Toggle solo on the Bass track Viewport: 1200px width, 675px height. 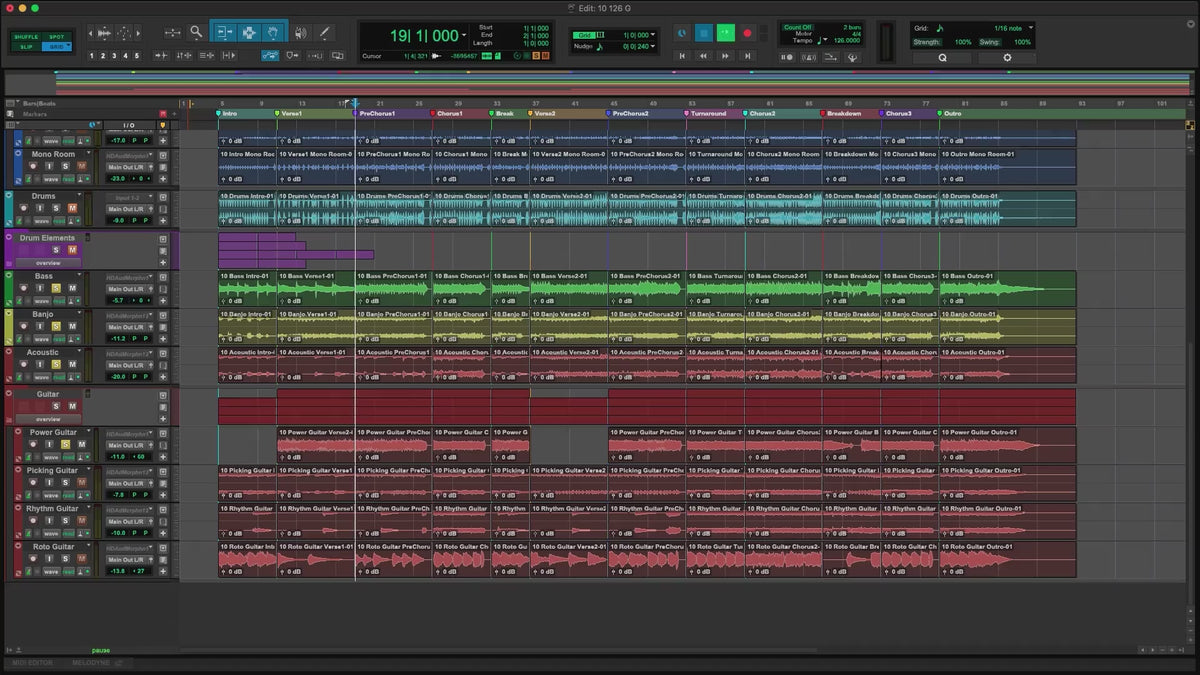click(56, 288)
